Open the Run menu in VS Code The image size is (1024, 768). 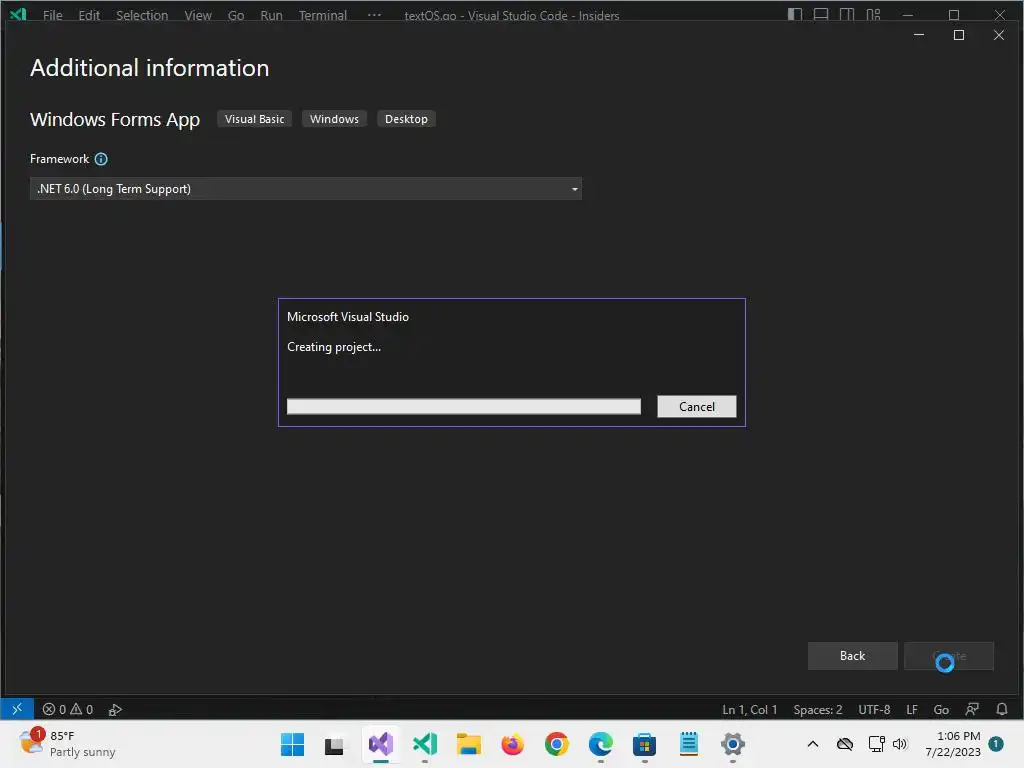(x=271, y=15)
